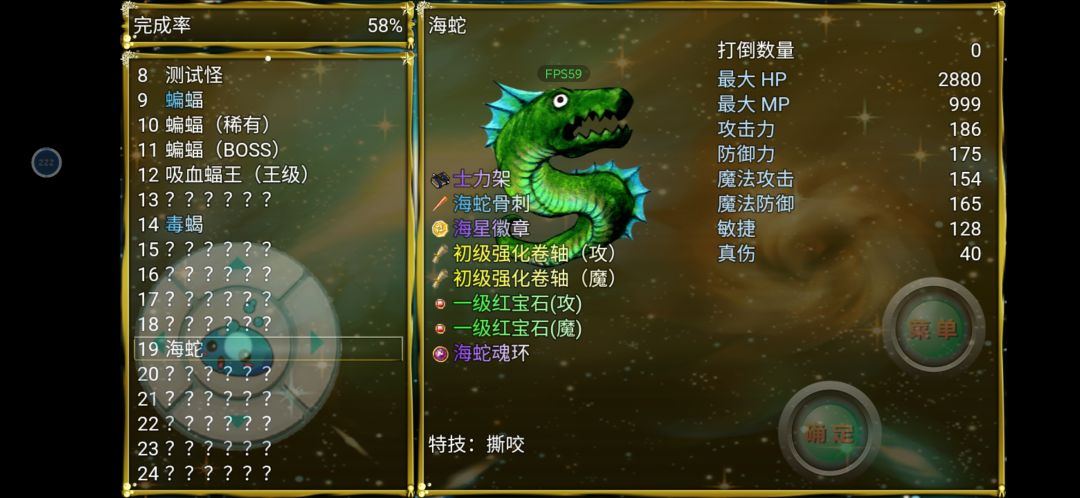Tap the virtual d-pad up arrow
This screenshot has height=498, width=1080.
pyautogui.click(x=238, y=264)
